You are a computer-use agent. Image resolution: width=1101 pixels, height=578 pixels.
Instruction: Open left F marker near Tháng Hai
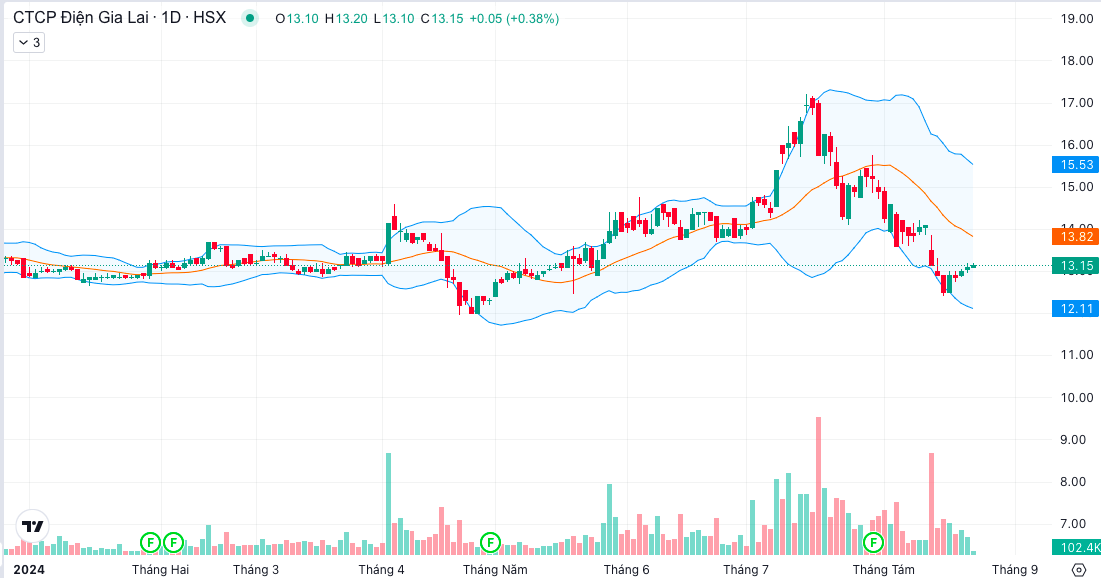150,542
